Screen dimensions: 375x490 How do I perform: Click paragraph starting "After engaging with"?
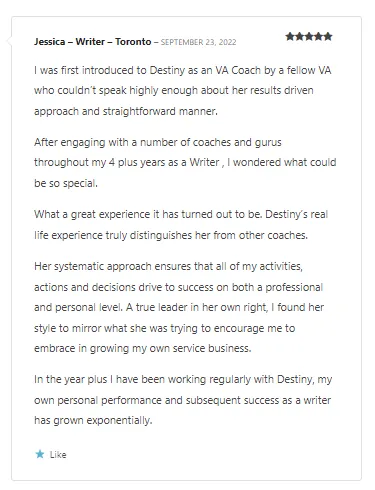185,163
